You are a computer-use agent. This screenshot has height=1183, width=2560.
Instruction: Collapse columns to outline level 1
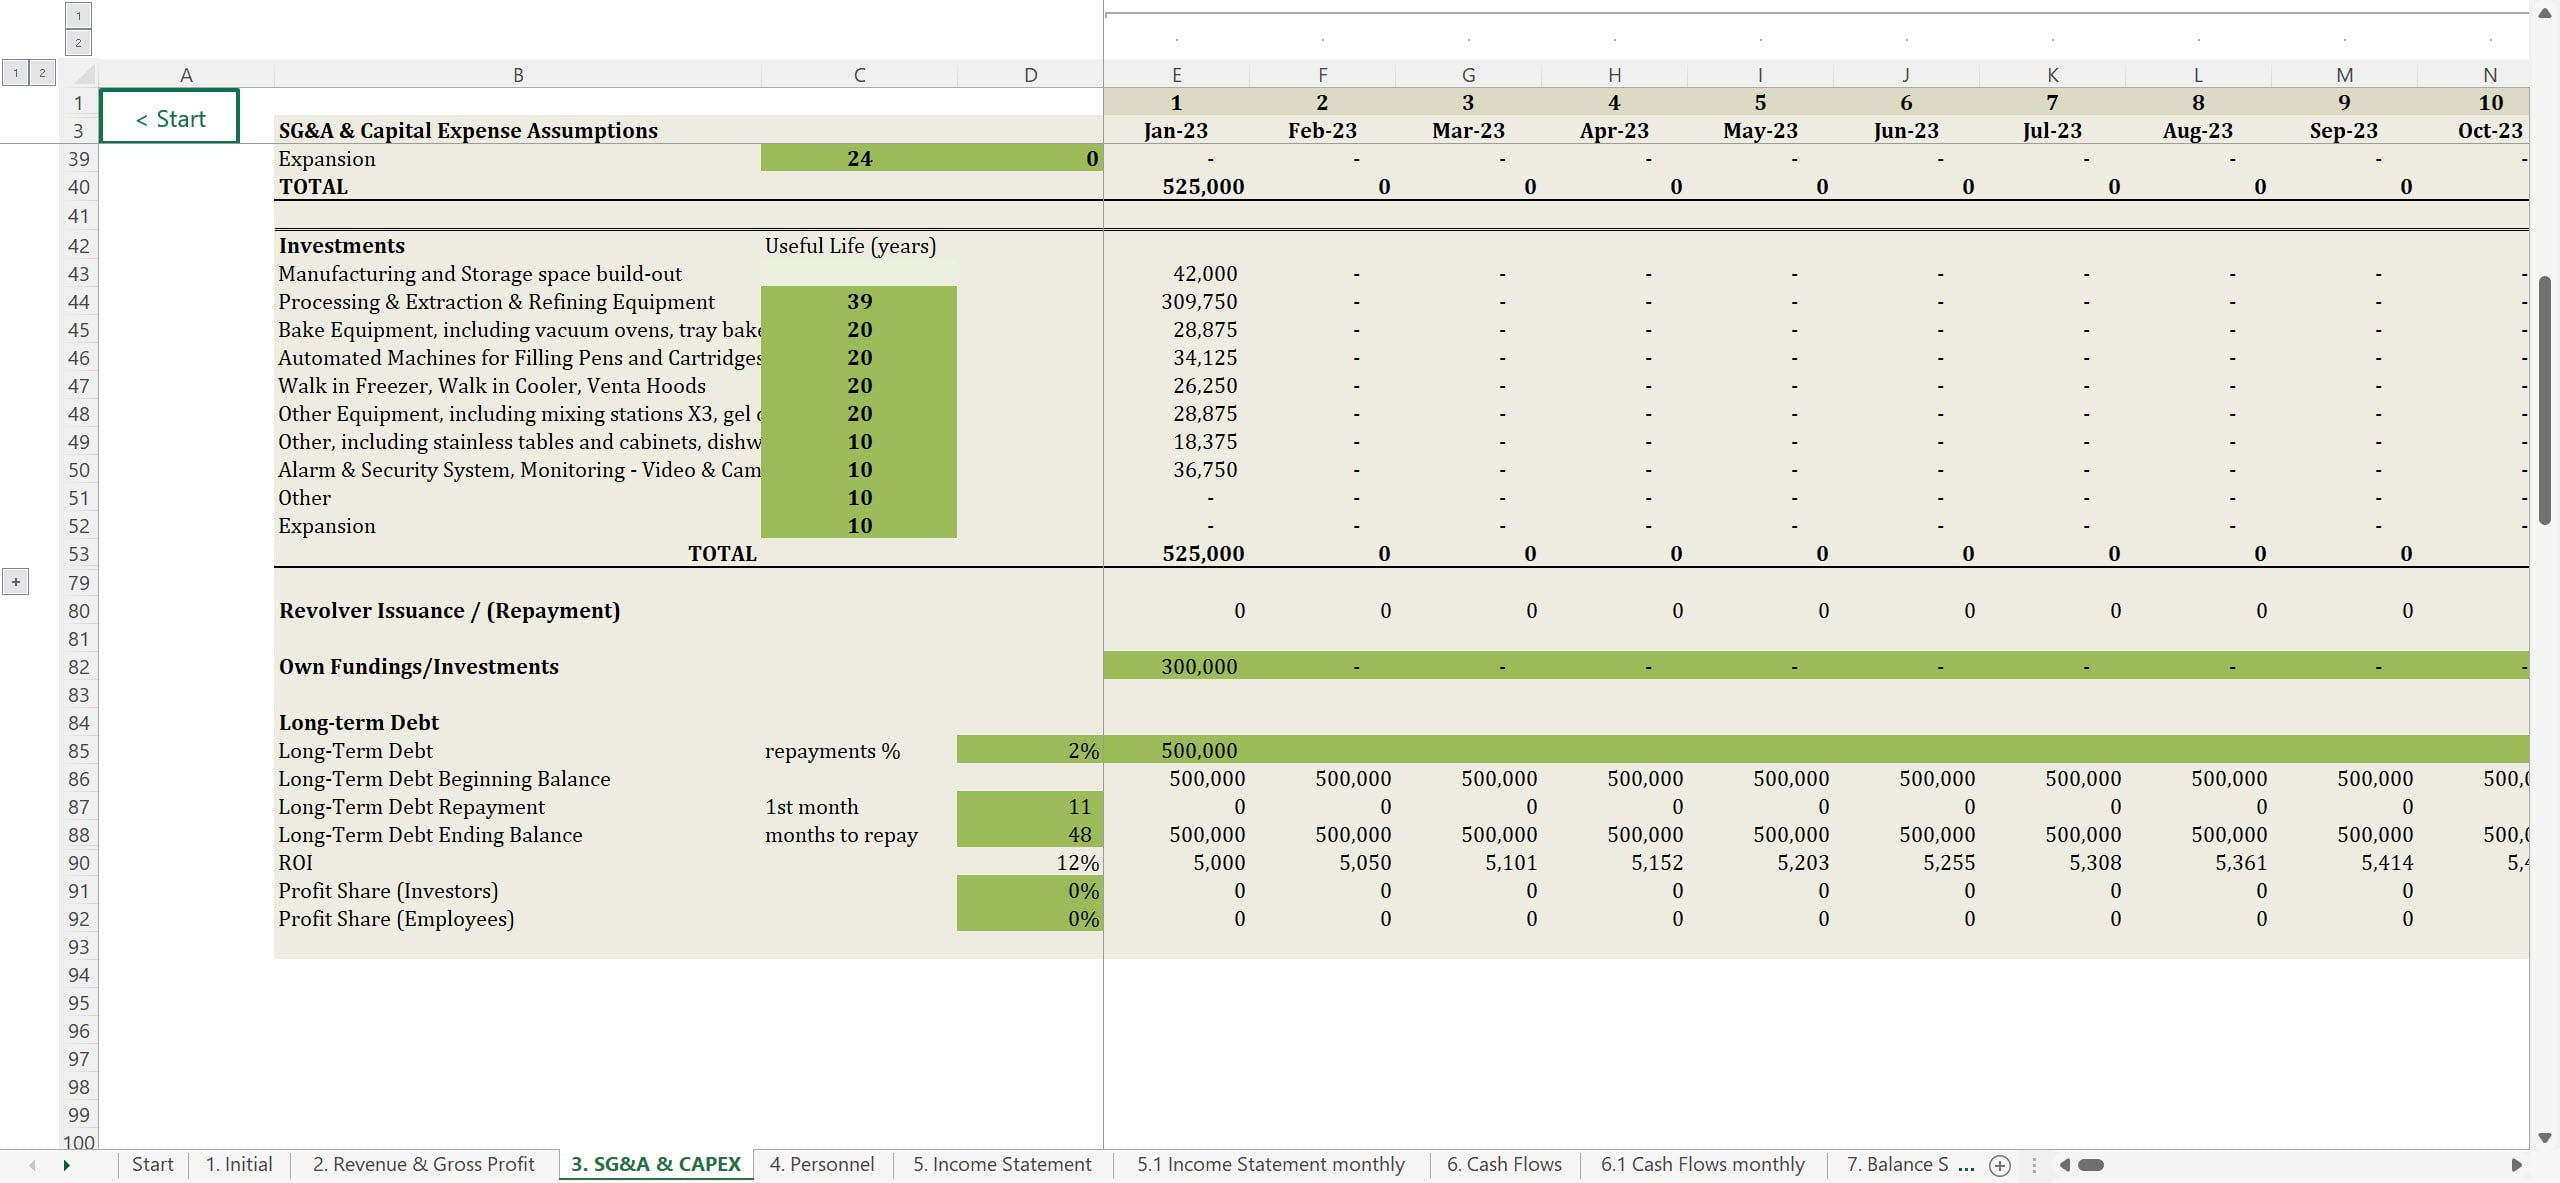78,15
